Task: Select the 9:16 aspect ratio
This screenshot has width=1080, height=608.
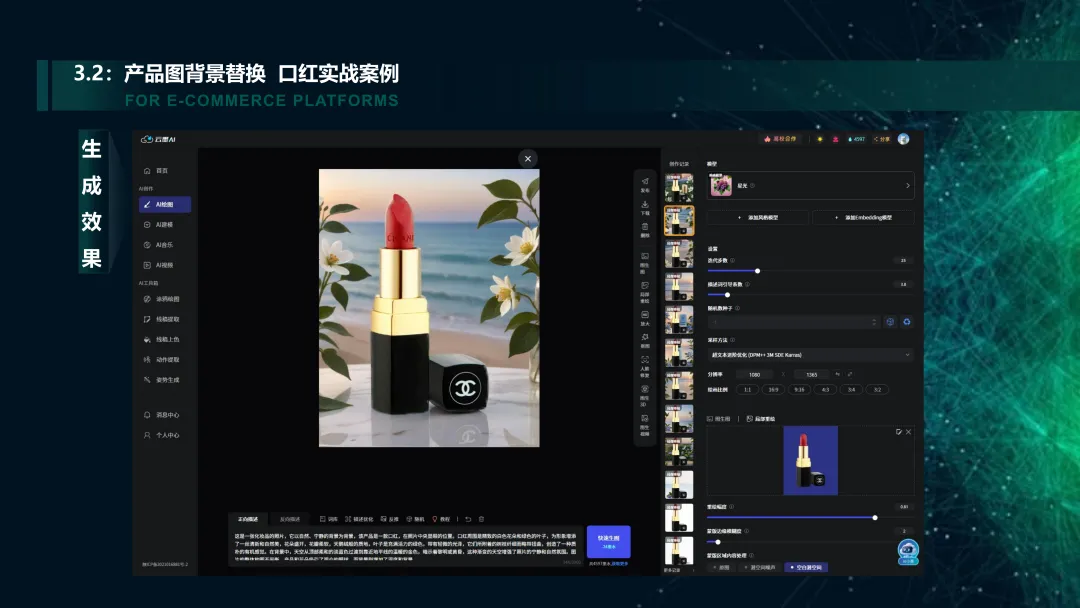Action: click(x=799, y=390)
